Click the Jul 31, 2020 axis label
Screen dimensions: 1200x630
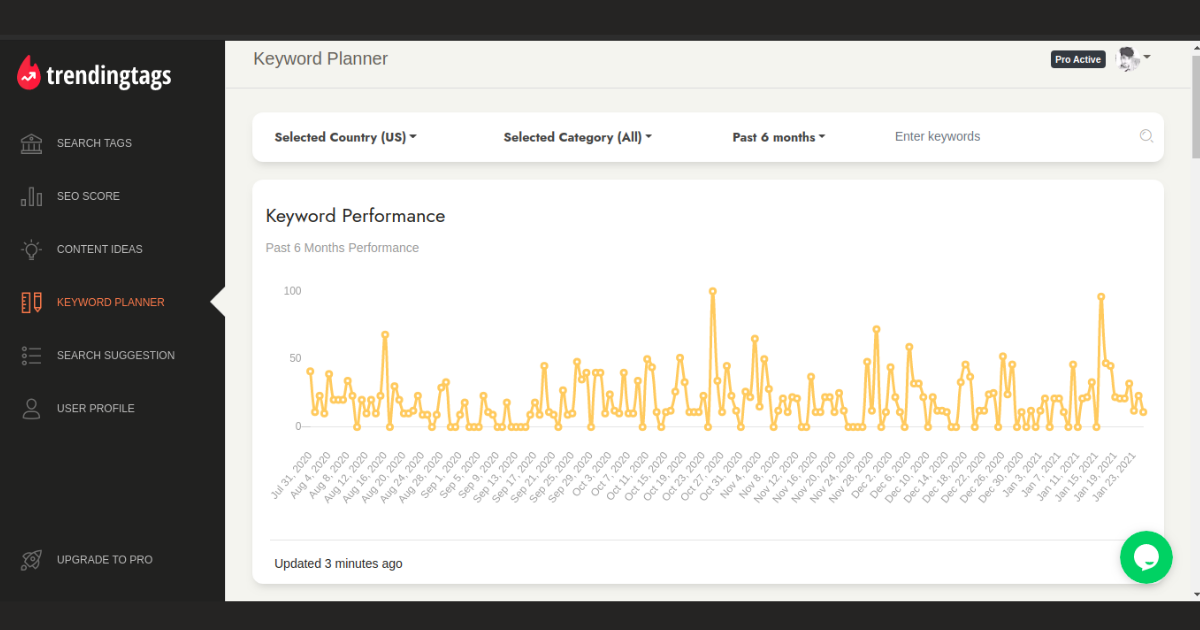[x=293, y=474]
